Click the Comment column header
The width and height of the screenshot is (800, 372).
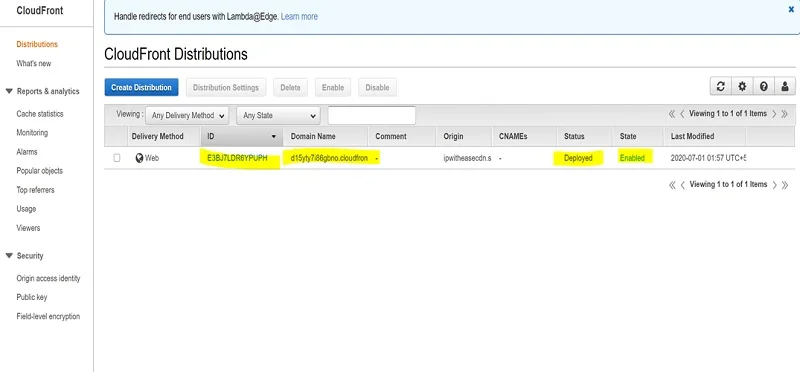tap(391, 136)
